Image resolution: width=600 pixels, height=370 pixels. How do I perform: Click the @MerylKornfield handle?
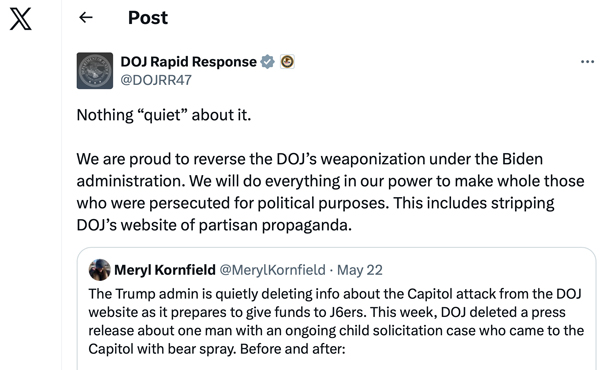coord(272,270)
